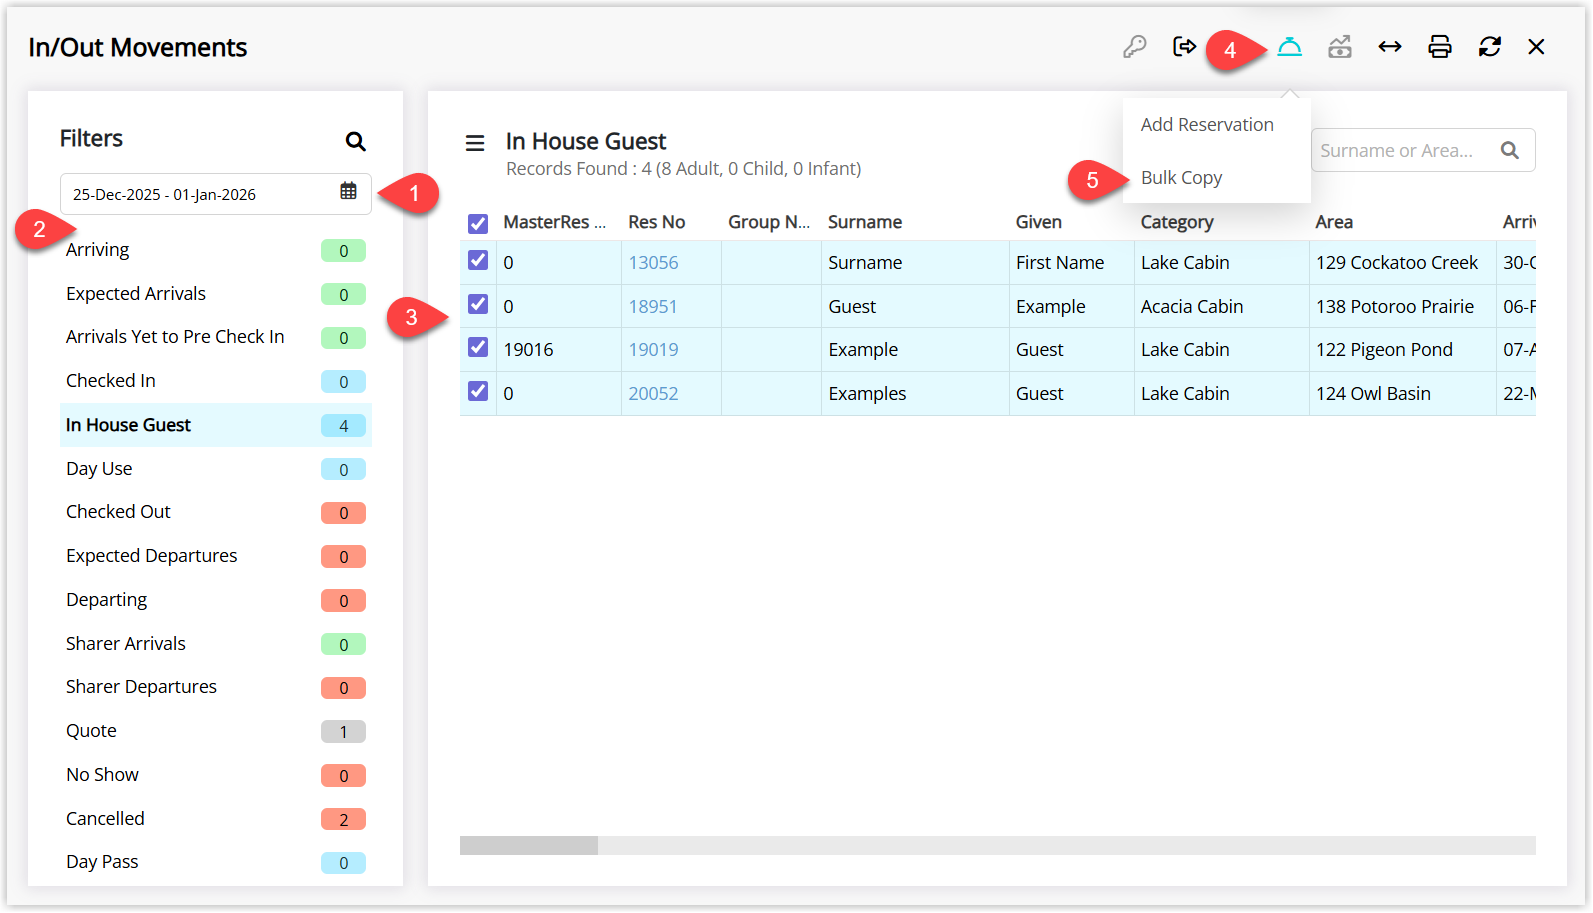Select the Checked Out filter
1593x913 pixels.
pyautogui.click(x=216, y=512)
